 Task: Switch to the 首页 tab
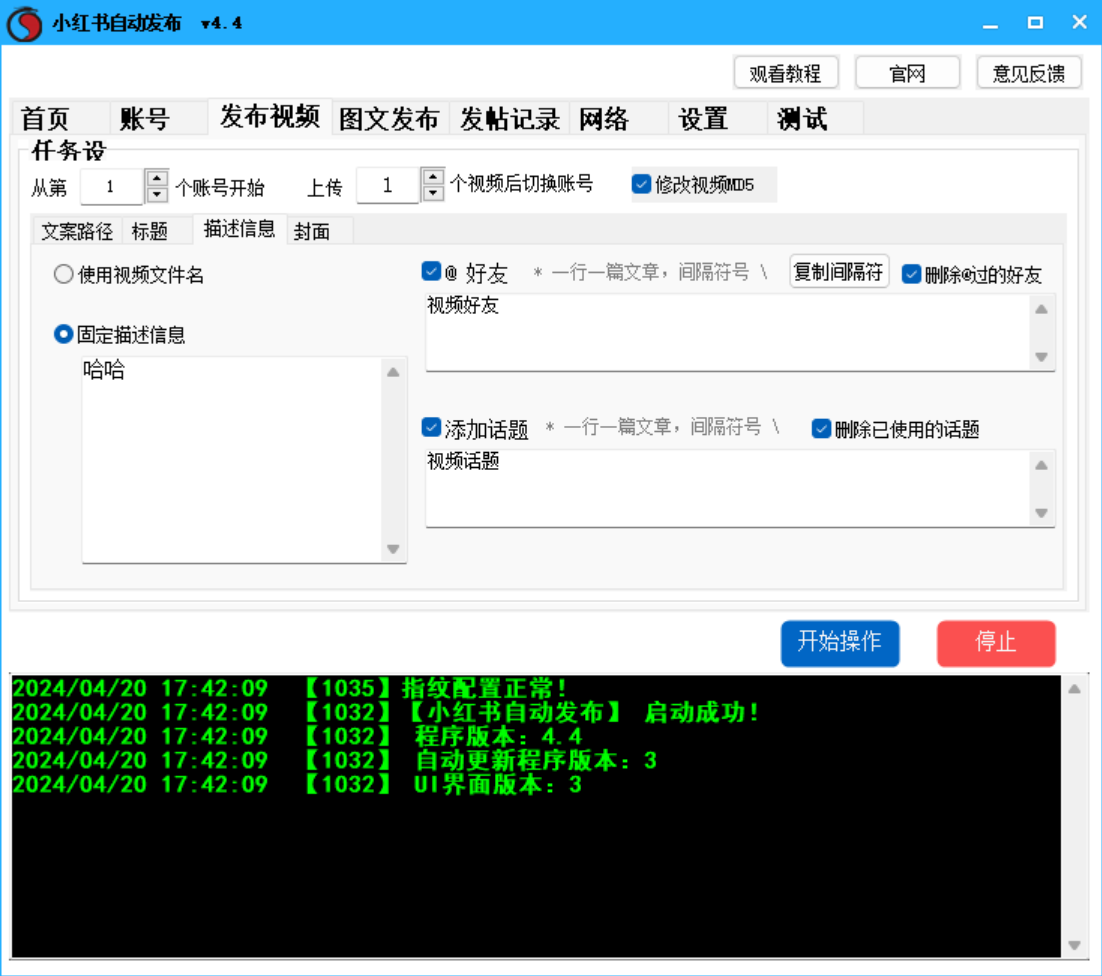click(60, 118)
